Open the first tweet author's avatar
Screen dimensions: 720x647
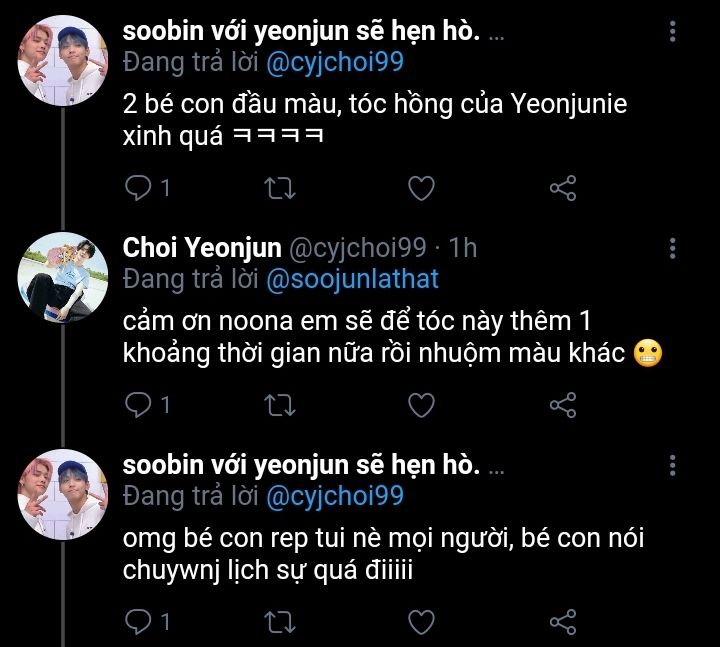[62, 58]
